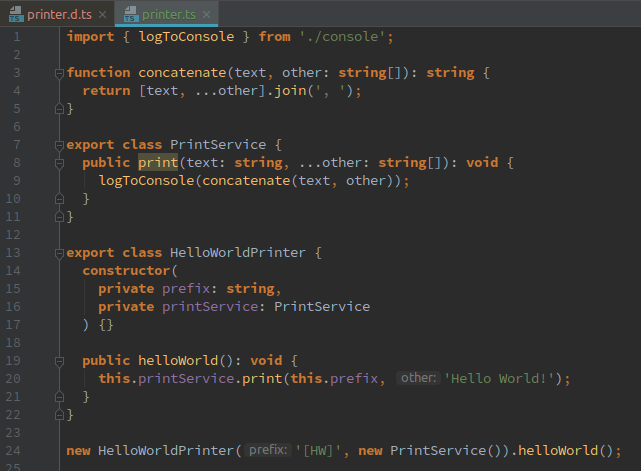641x471 pixels.
Task: Click the logToConsole call on line 9
Action: click(146, 180)
